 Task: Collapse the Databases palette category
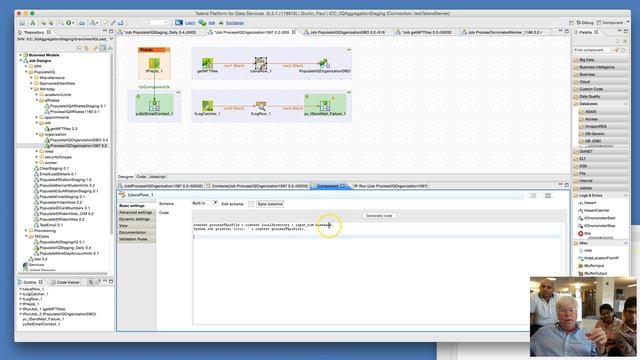(x=600, y=104)
